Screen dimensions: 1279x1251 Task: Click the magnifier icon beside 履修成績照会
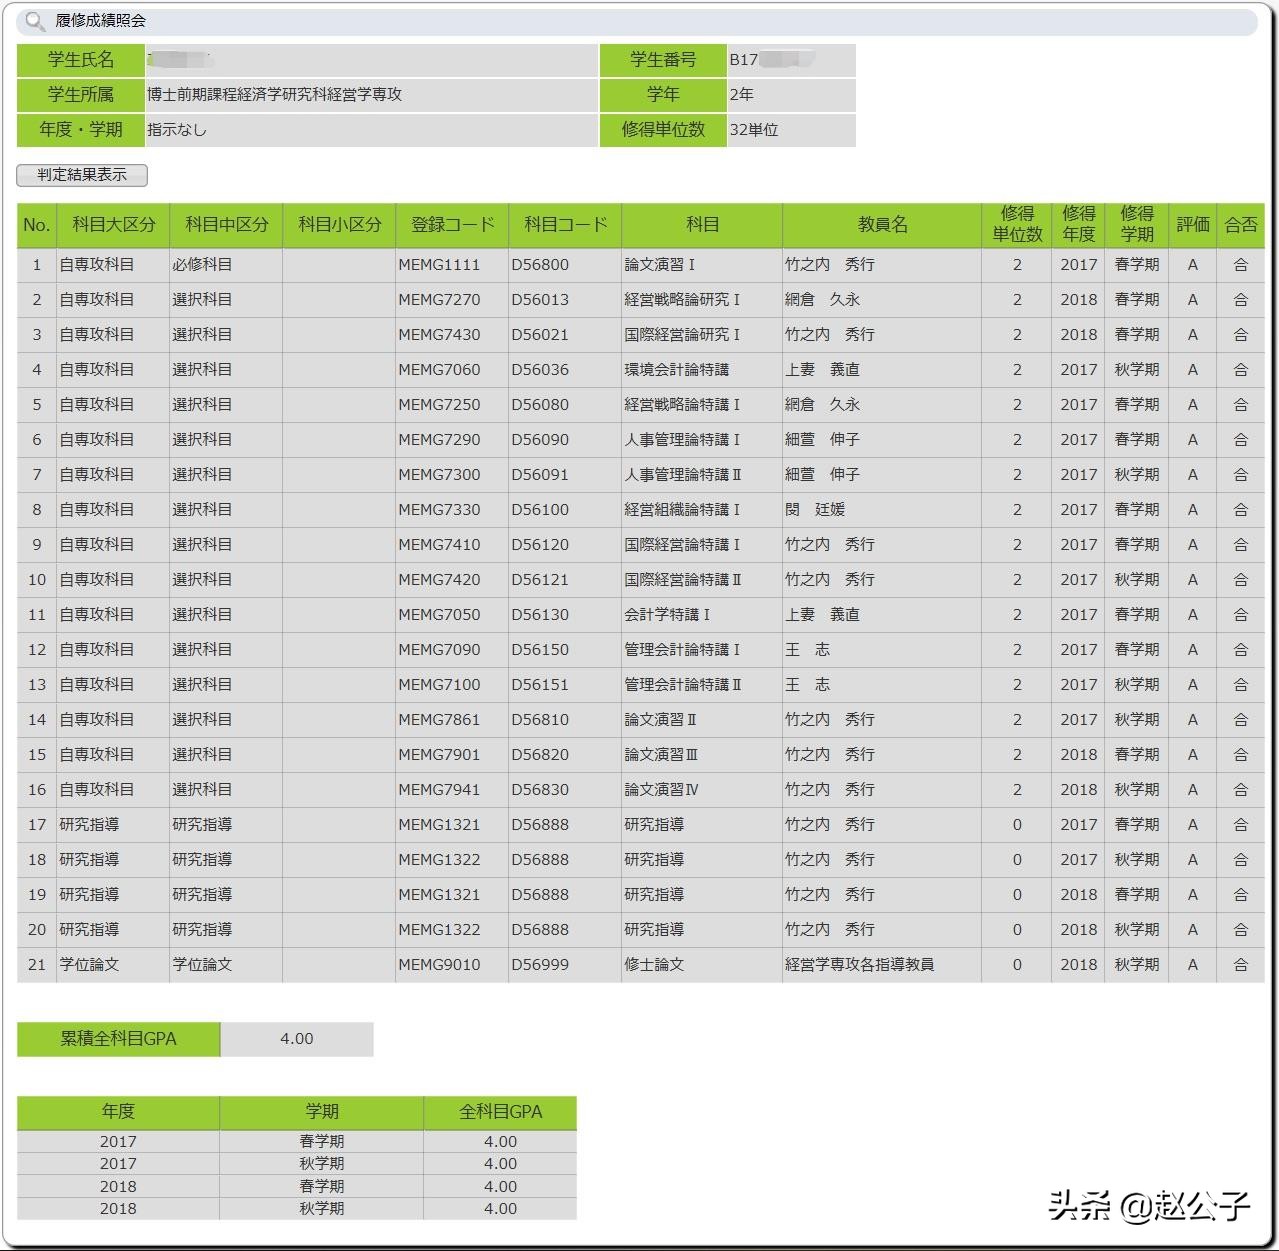[x=35, y=21]
